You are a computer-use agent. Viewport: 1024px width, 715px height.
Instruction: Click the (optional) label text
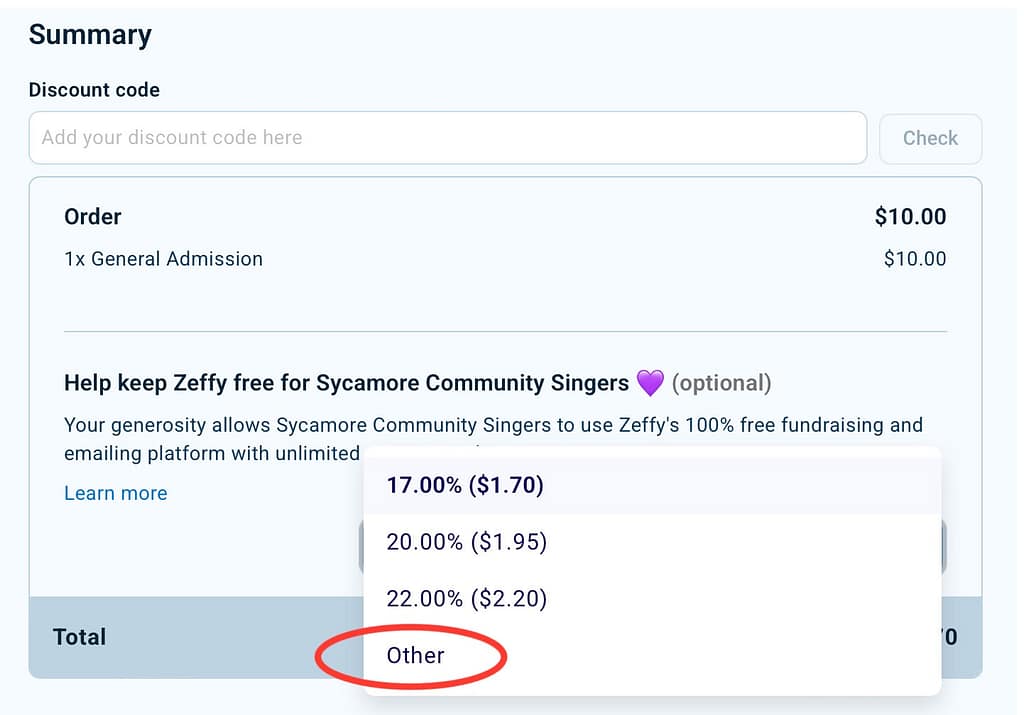coord(721,383)
